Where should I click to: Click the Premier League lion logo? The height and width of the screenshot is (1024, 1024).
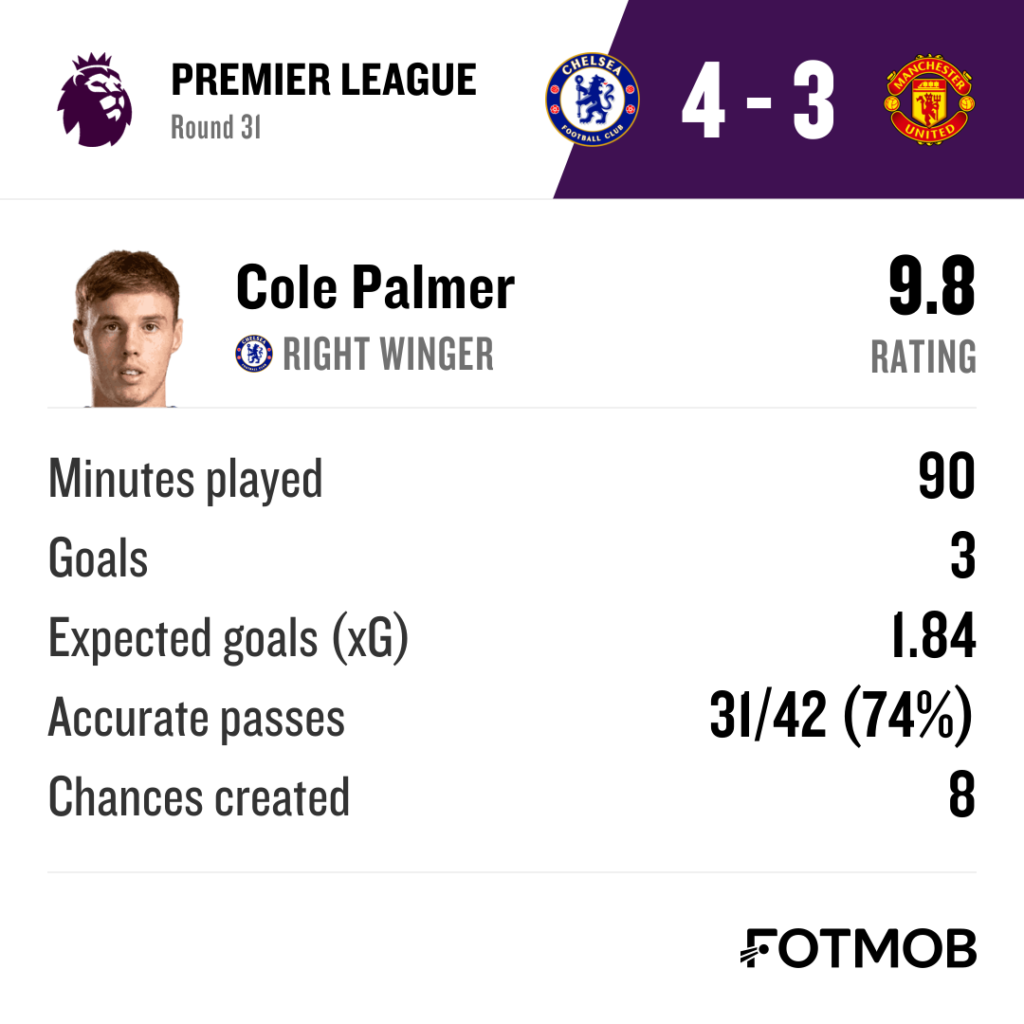95,99
